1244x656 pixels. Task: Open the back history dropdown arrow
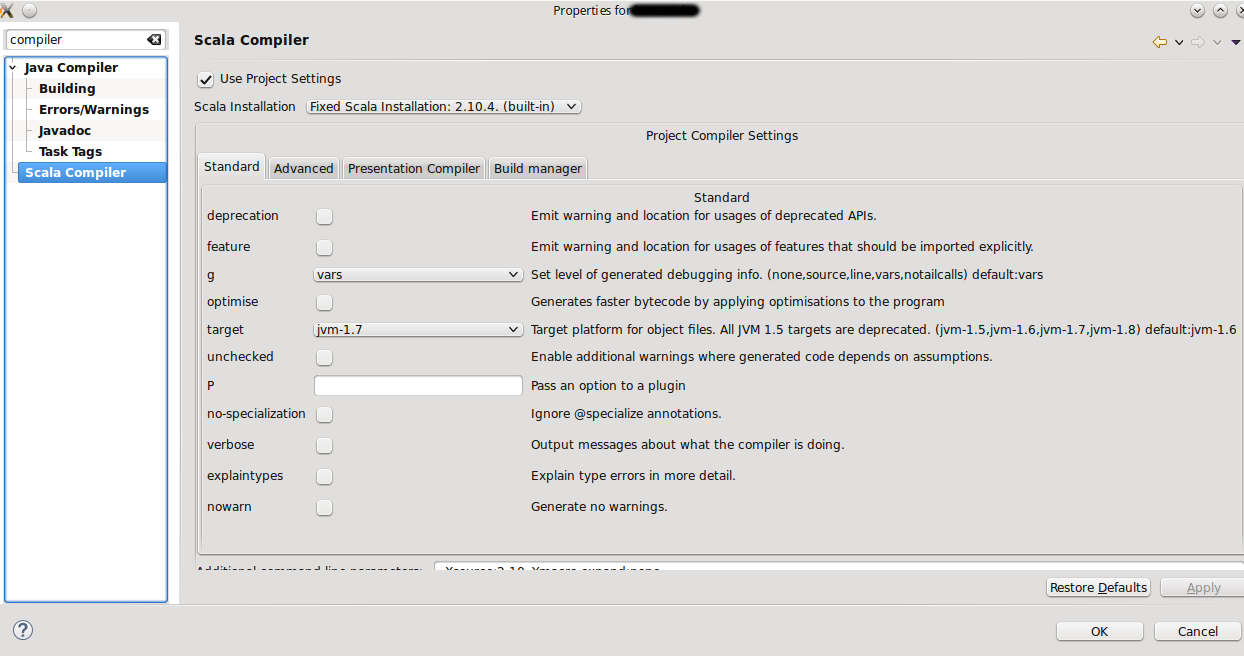1179,42
